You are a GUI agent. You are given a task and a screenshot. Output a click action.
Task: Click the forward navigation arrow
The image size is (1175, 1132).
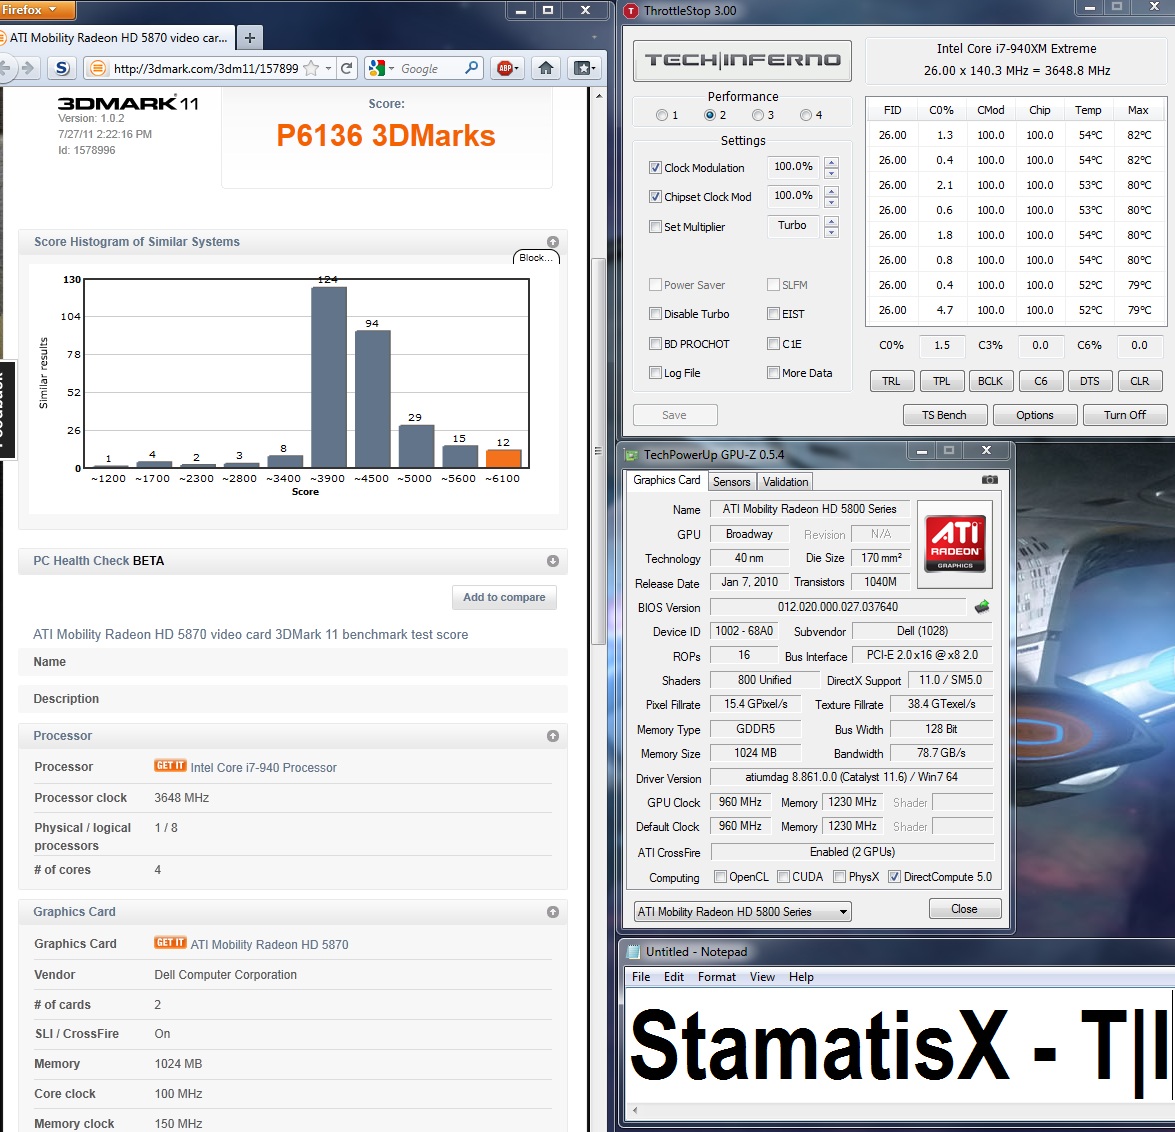pos(28,68)
